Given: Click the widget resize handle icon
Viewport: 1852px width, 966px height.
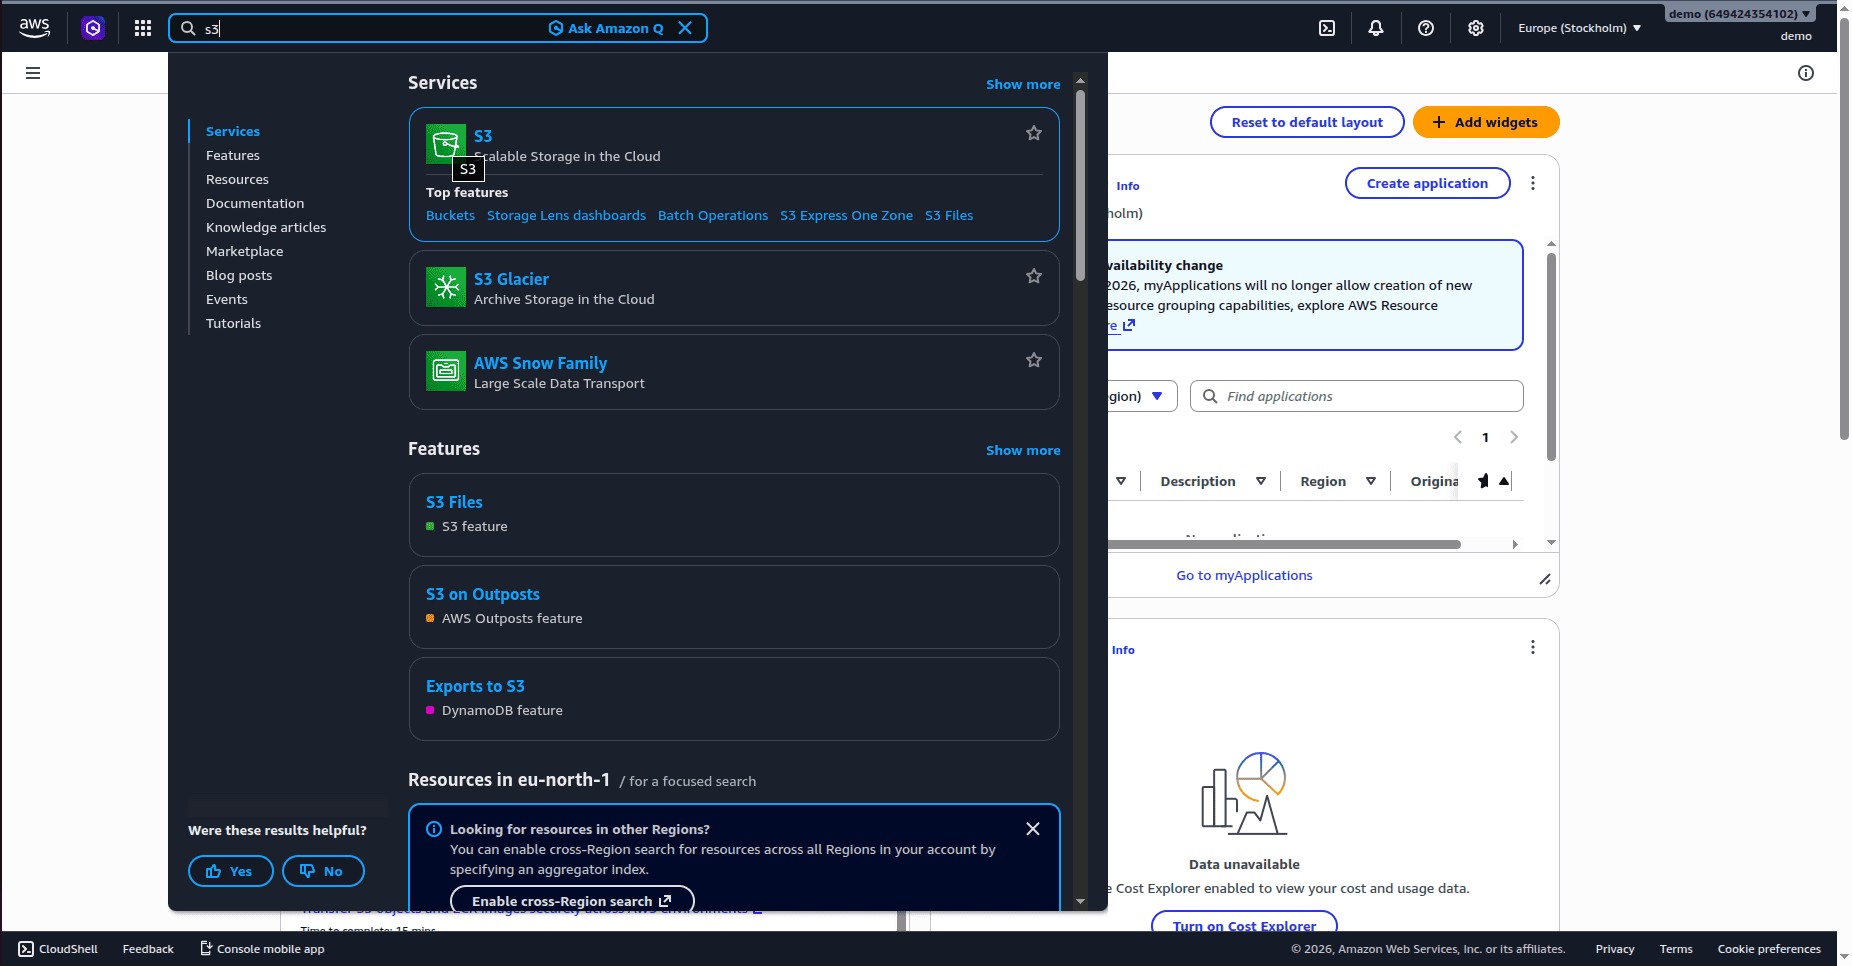Looking at the screenshot, I should 1545,579.
